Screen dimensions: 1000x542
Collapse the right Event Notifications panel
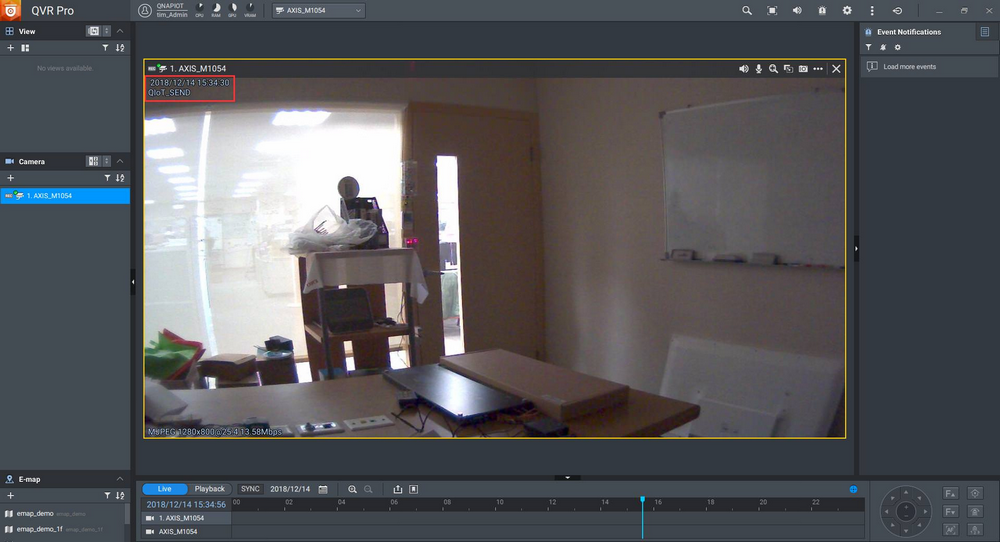click(x=856, y=249)
